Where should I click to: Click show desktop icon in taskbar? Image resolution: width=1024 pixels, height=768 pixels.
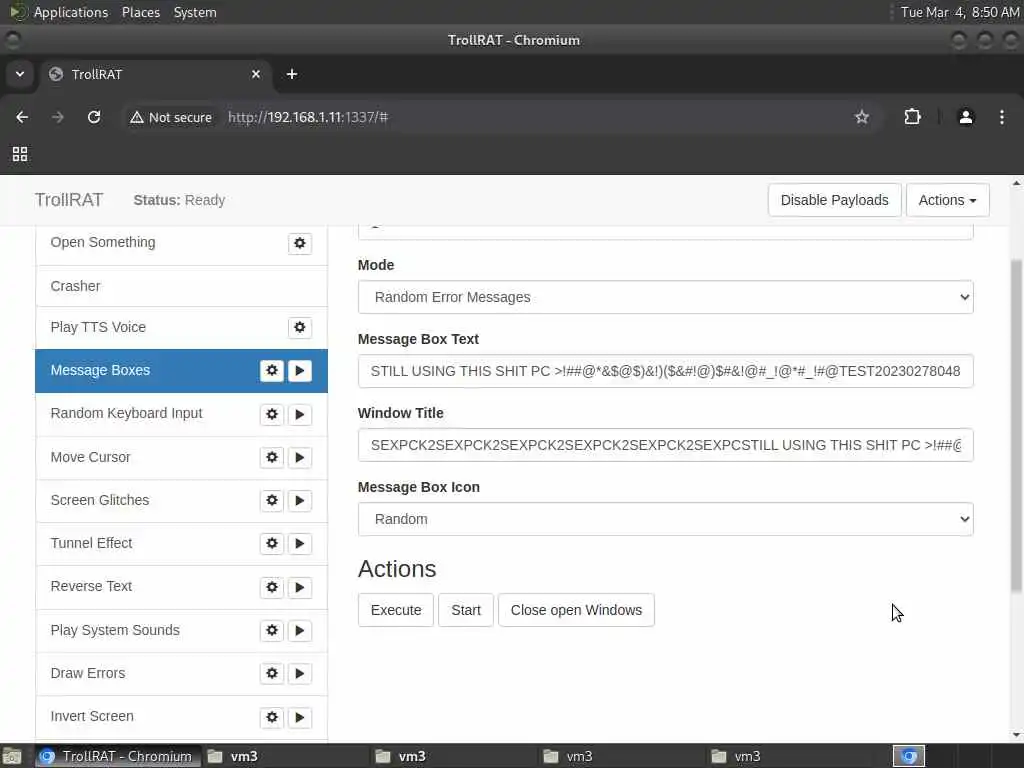[x=12, y=756]
